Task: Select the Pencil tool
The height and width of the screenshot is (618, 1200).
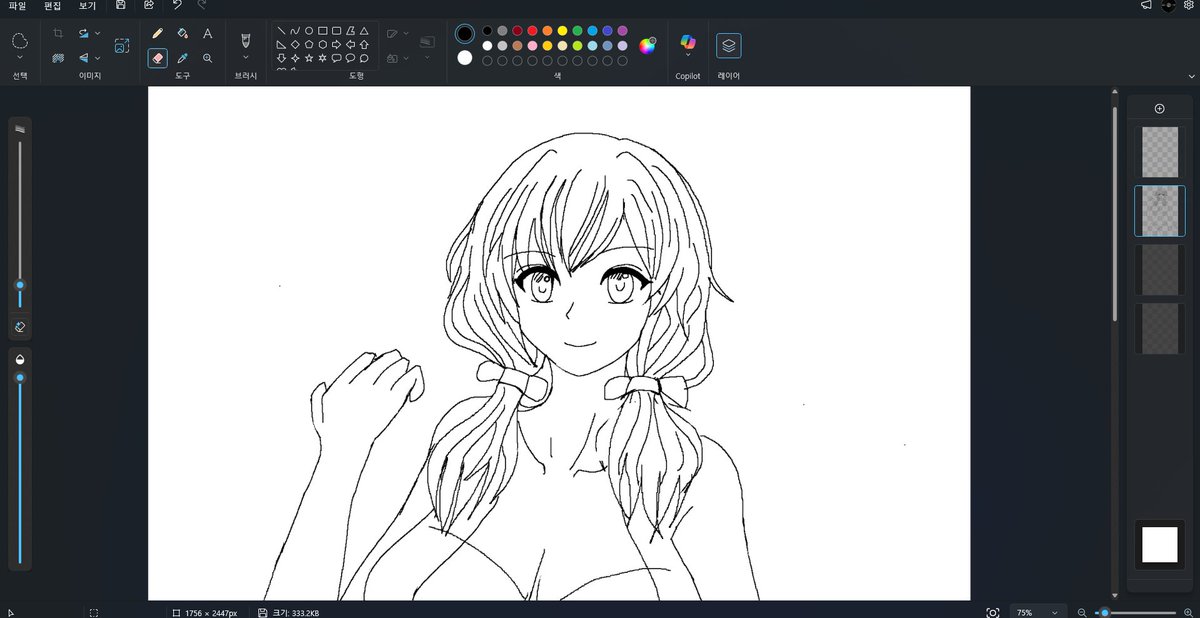Action: coord(157,33)
